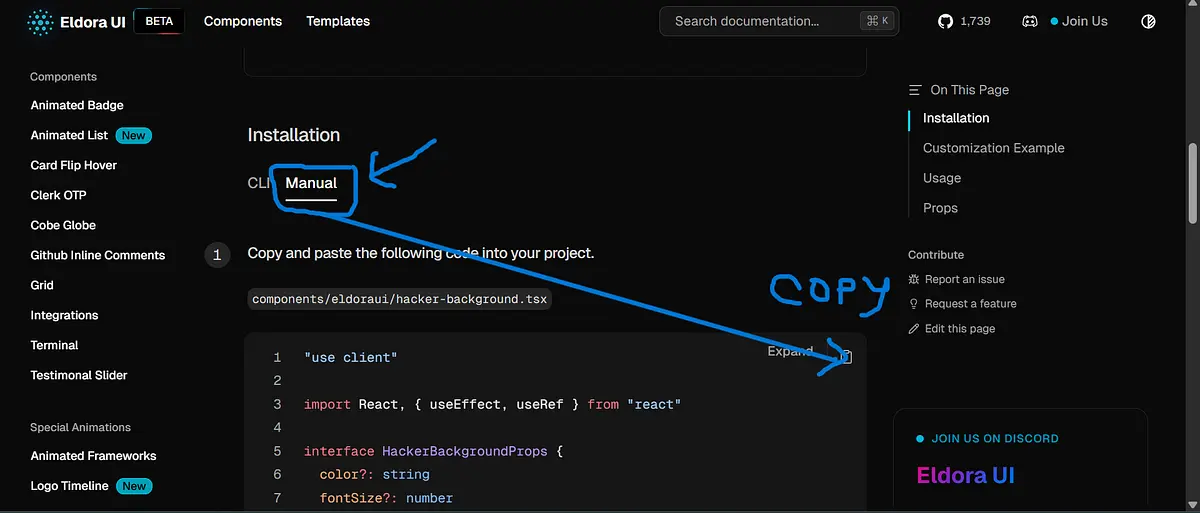Go to Customization Example section
1200x513 pixels.
(x=993, y=148)
